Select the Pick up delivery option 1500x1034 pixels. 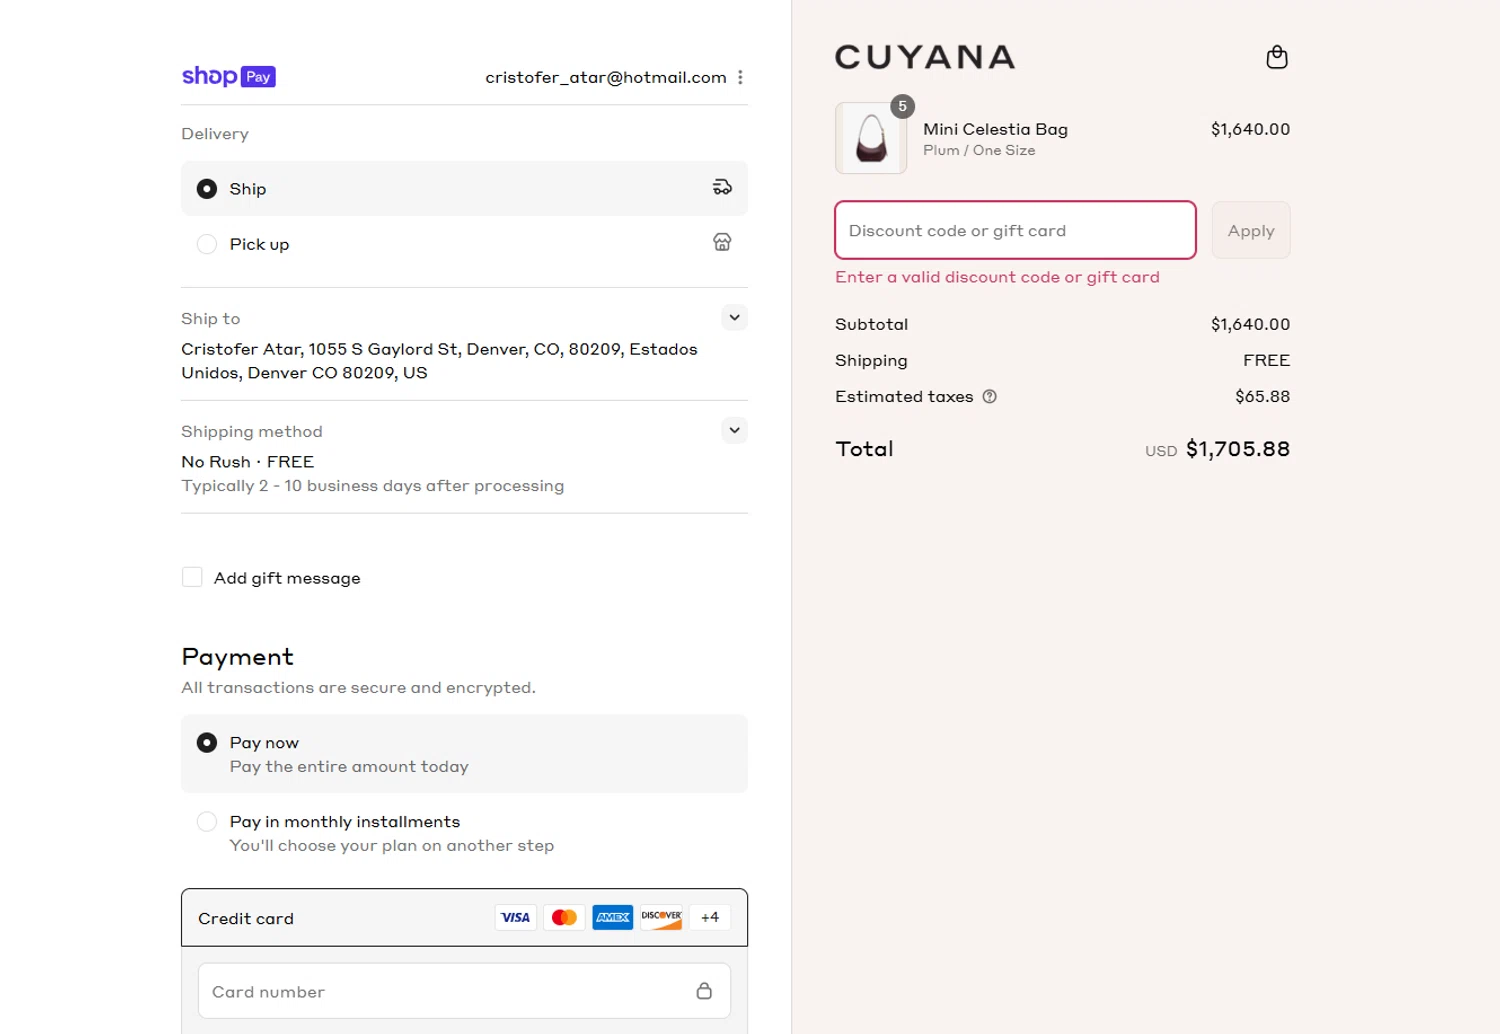click(x=464, y=243)
